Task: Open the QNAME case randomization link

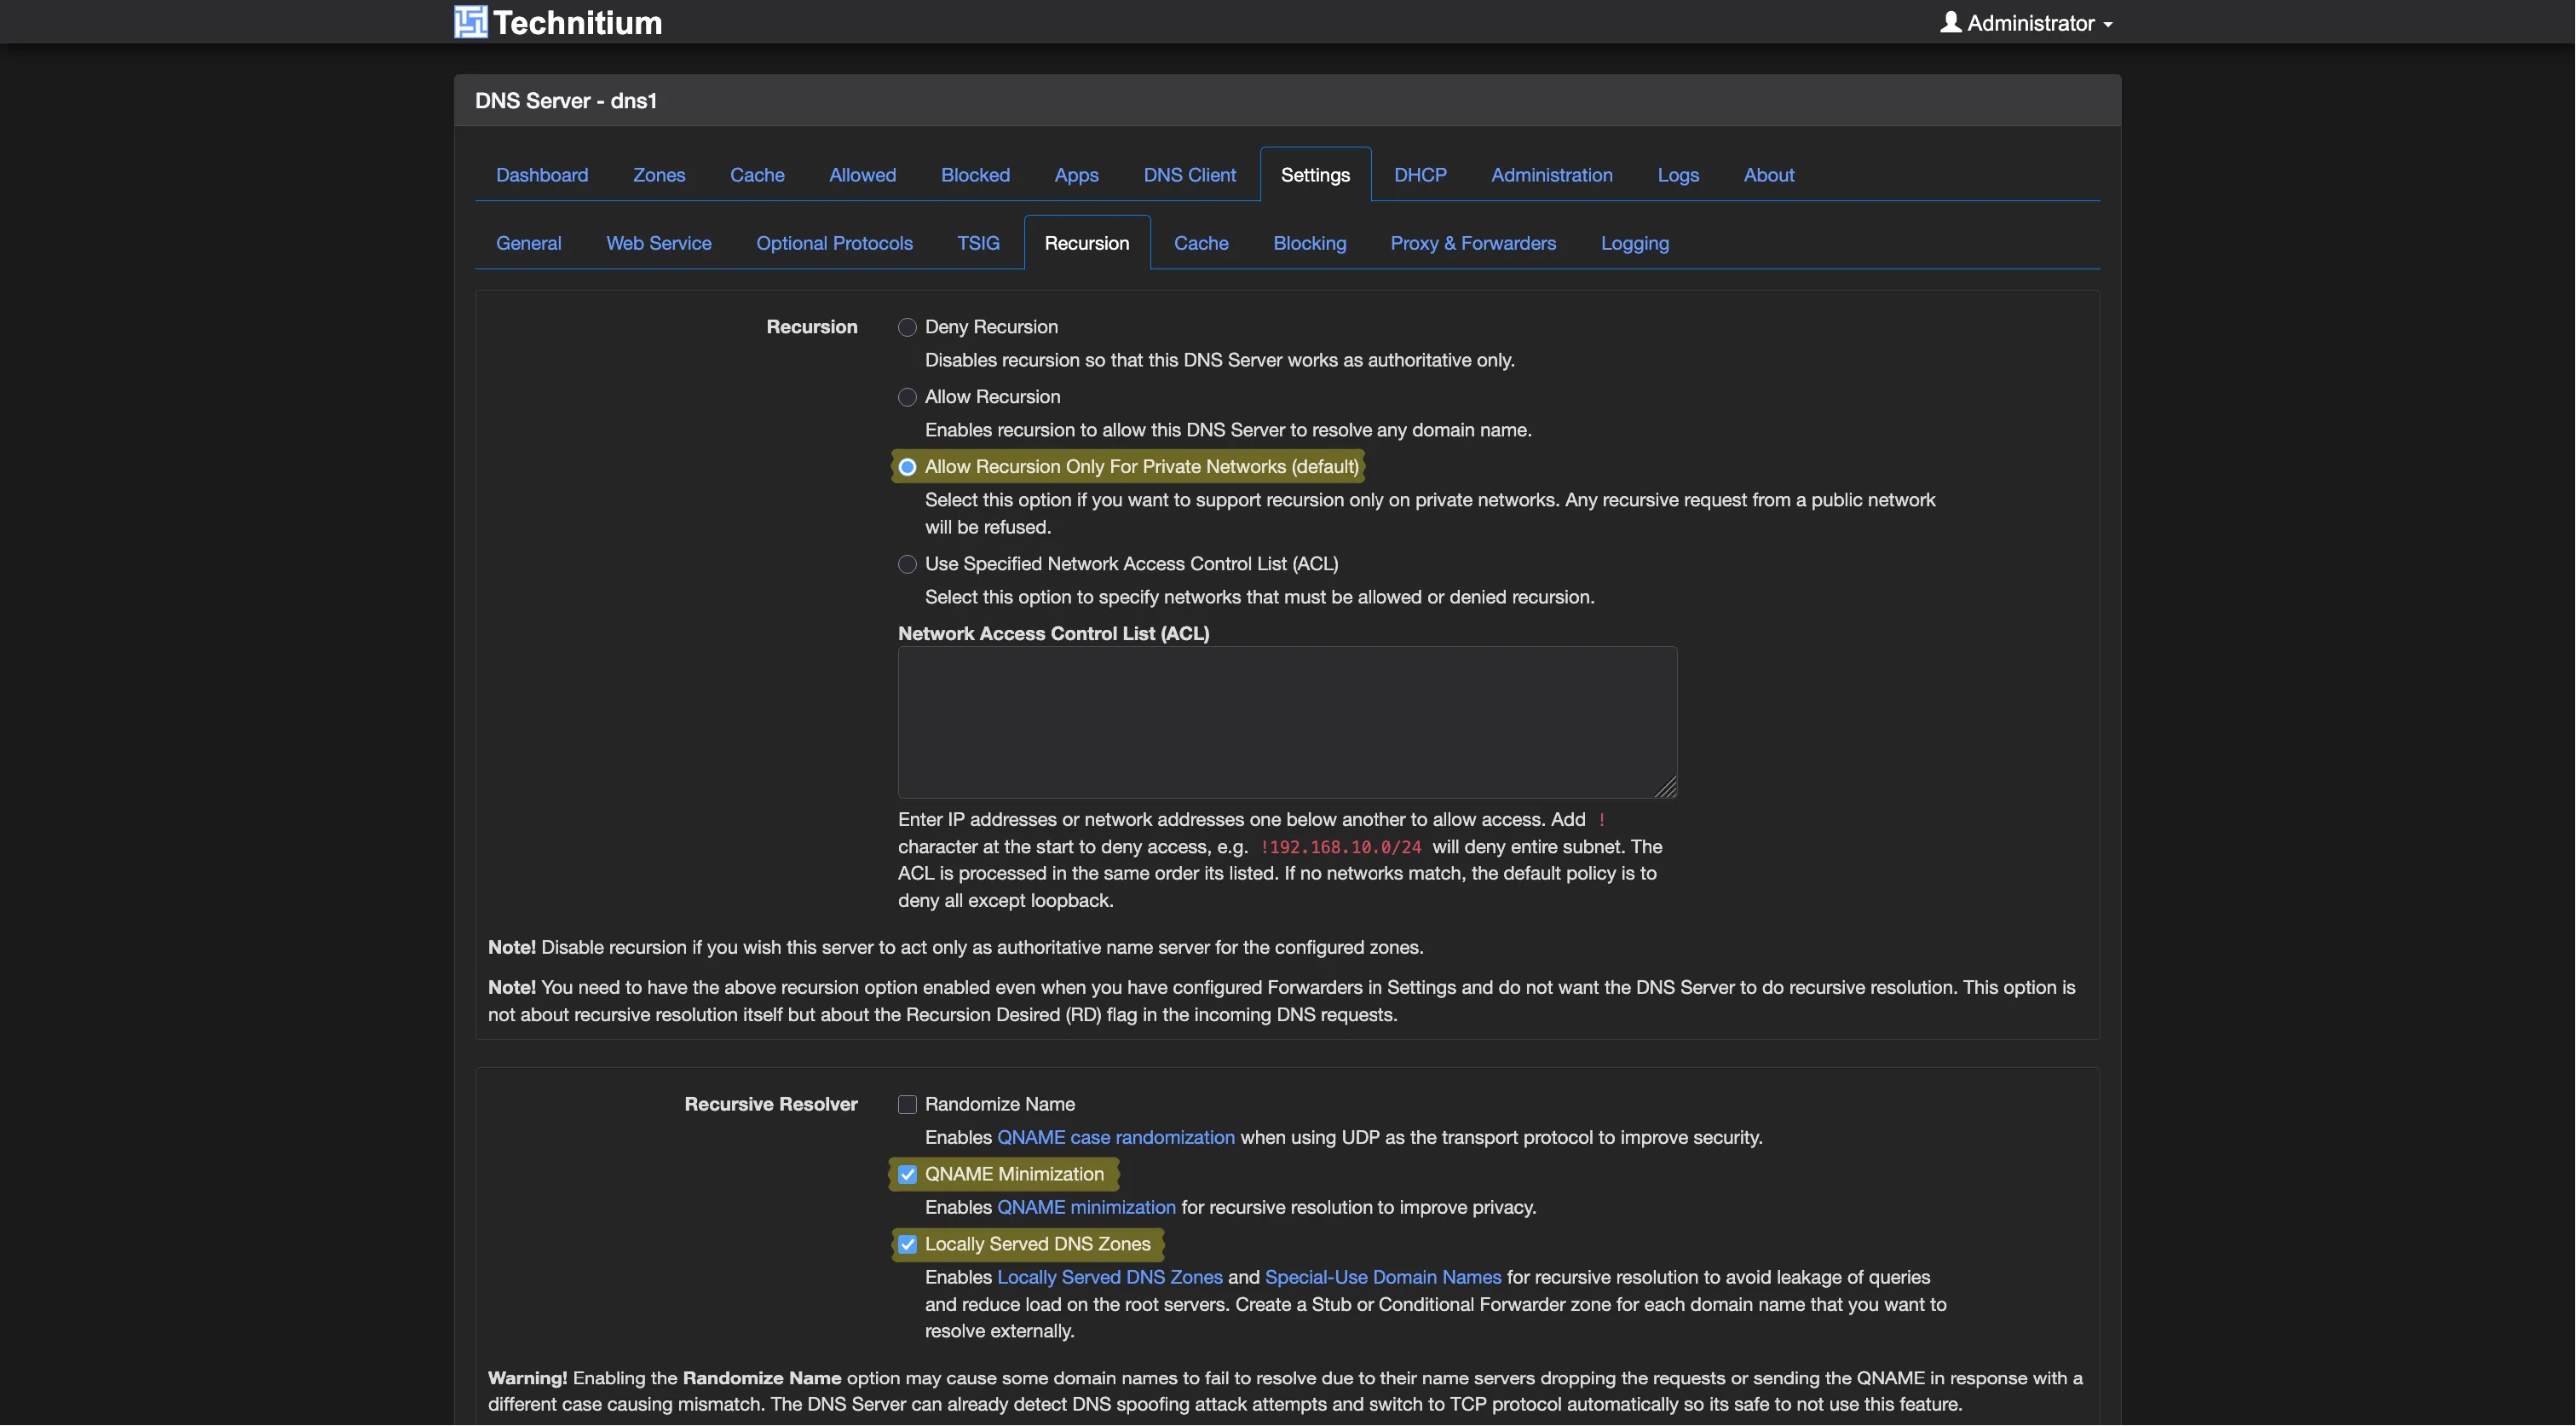Action: tap(1115, 1137)
